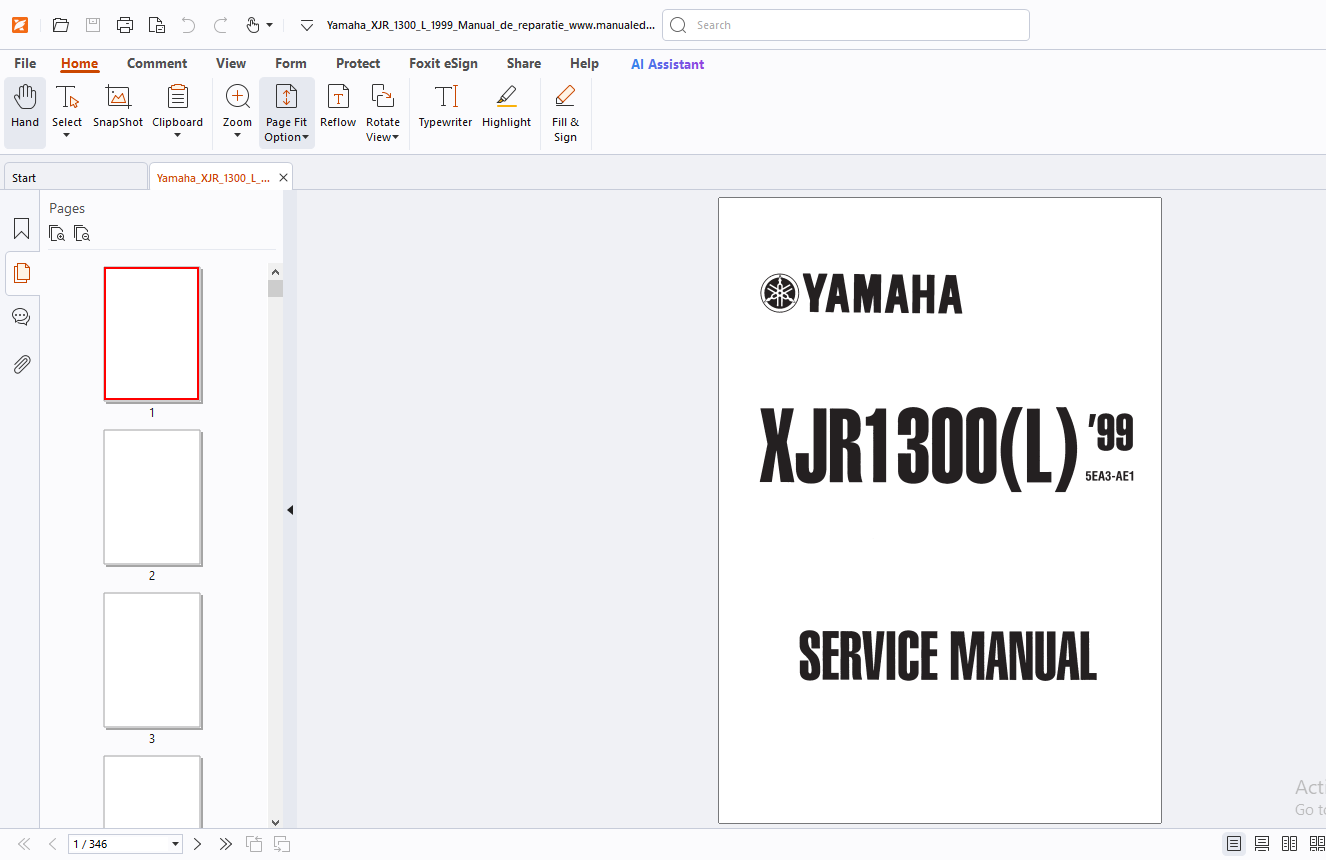
Task: Open file using the folder icon
Action: [61, 25]
